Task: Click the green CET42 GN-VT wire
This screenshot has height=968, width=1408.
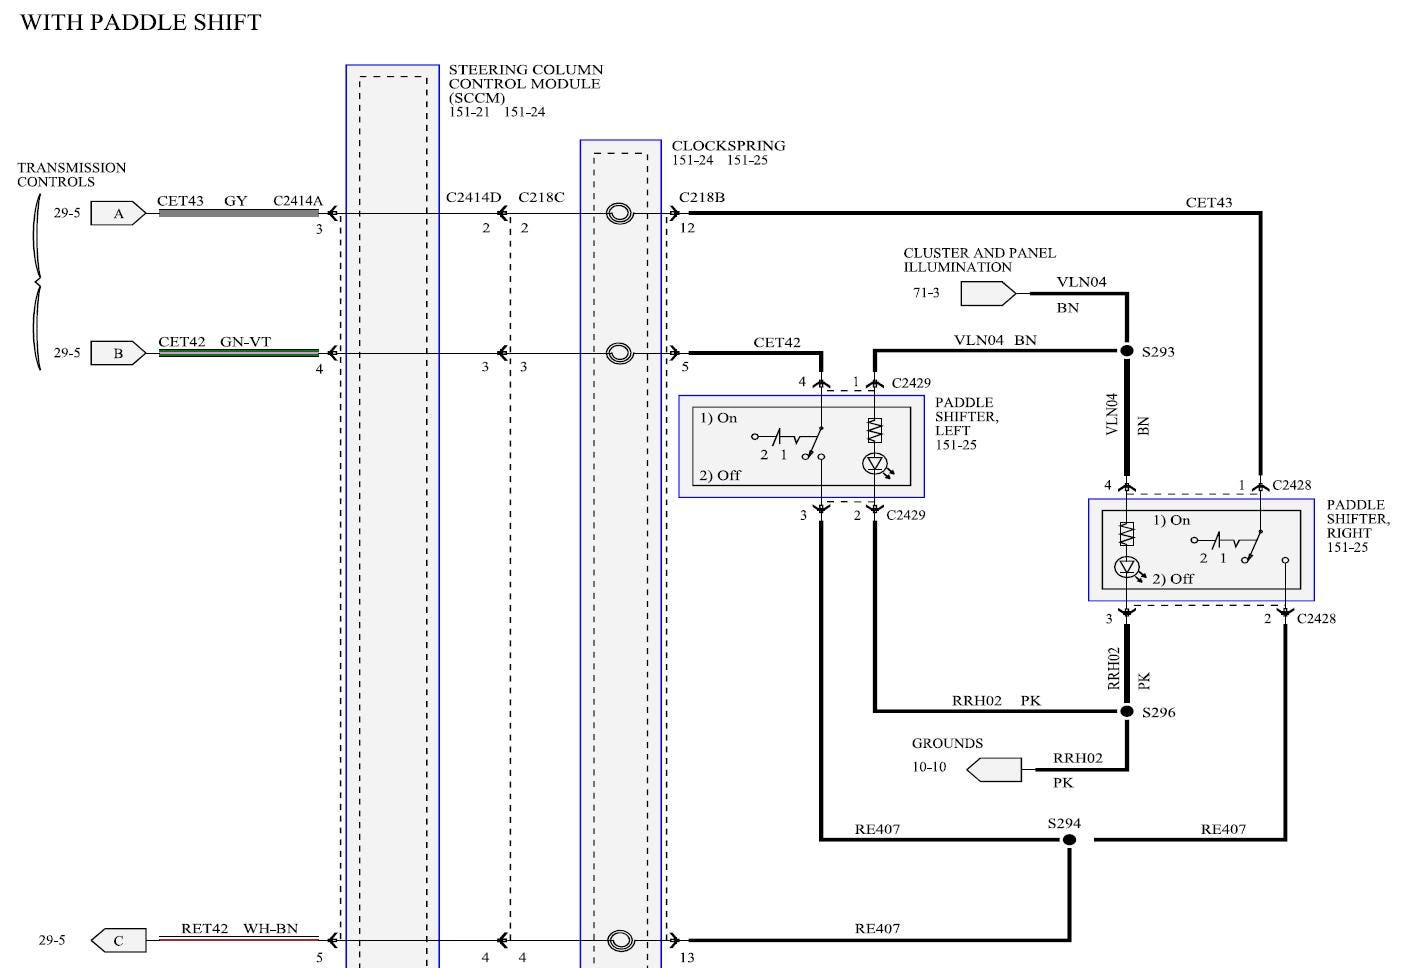Action: [x=239, y=353]
